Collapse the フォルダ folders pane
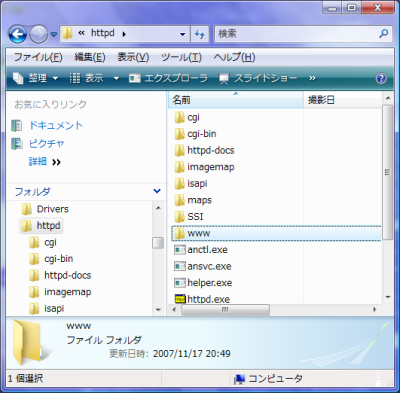Viewport: 400px width, 393px height. pyautogui.click(x=157, y=191)
